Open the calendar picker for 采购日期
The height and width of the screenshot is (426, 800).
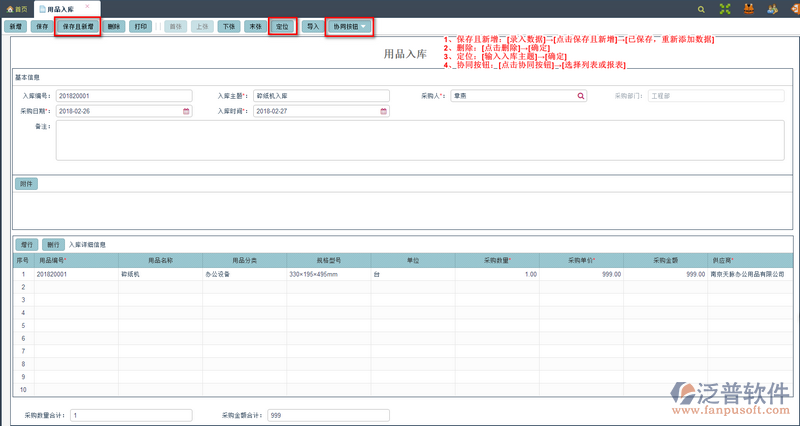[x=186, y=111]
